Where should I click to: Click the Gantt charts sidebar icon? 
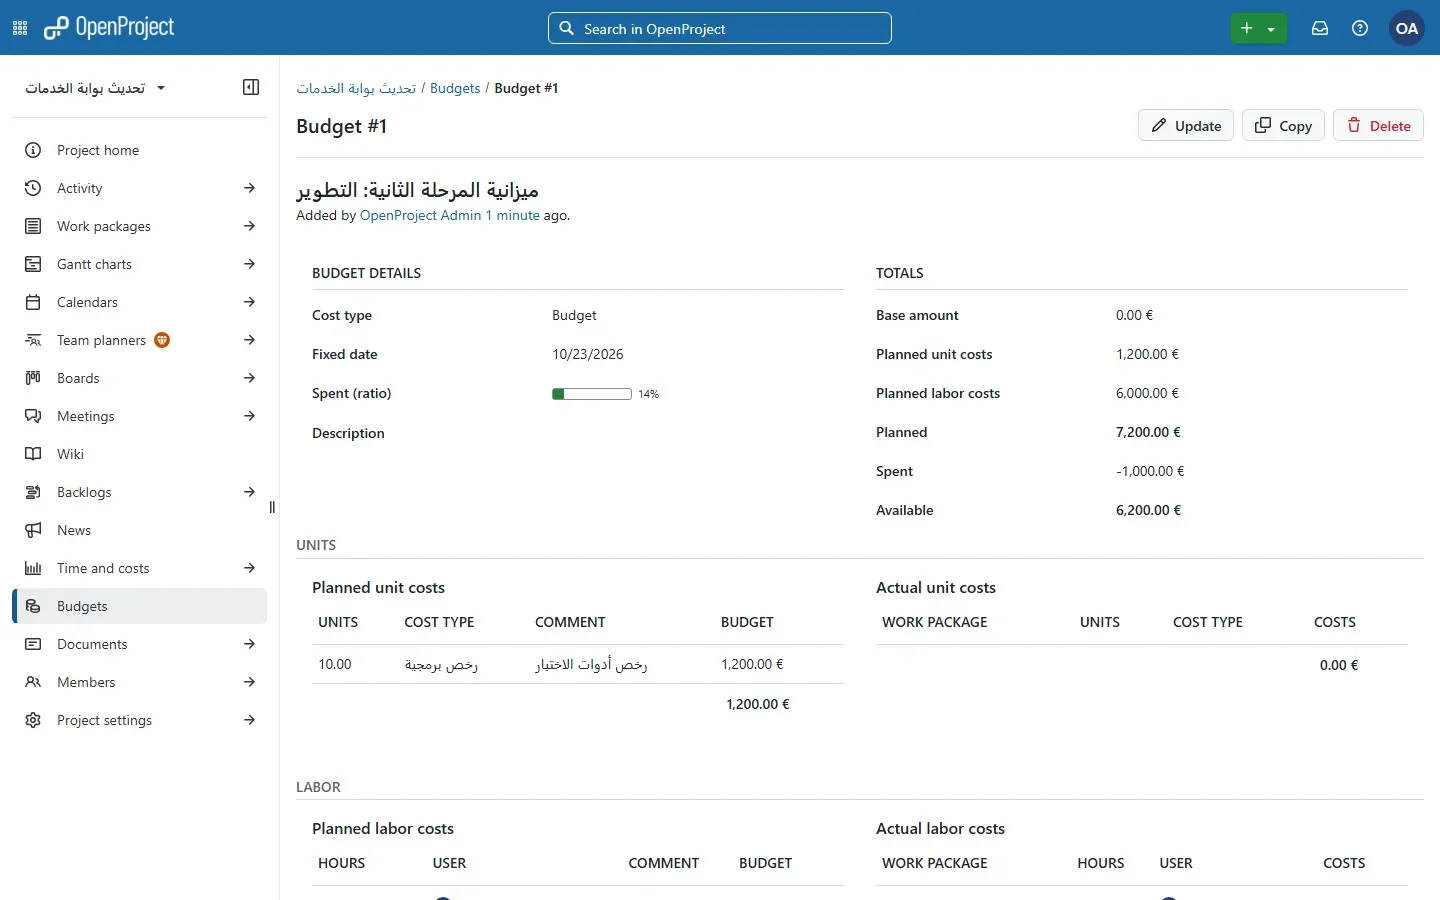tap(33, 264)
